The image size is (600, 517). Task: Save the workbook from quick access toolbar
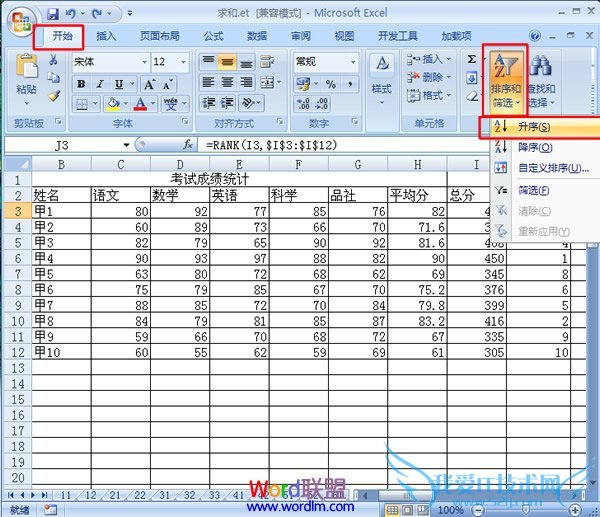[52, 14]
